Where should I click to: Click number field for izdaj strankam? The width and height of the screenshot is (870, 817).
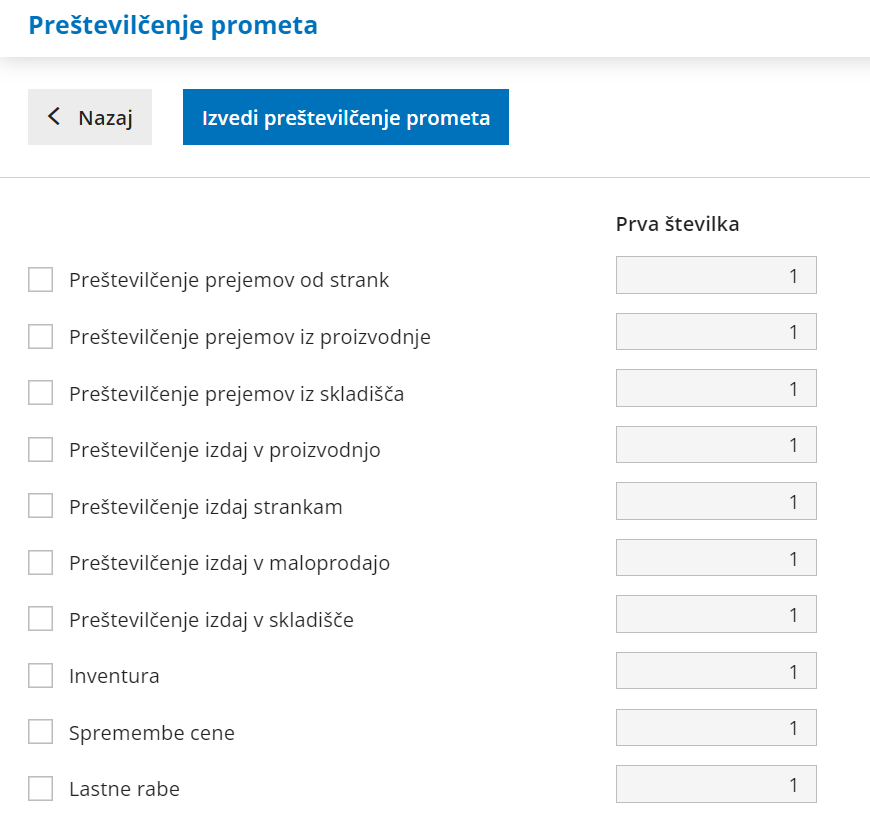pos(716,501)
